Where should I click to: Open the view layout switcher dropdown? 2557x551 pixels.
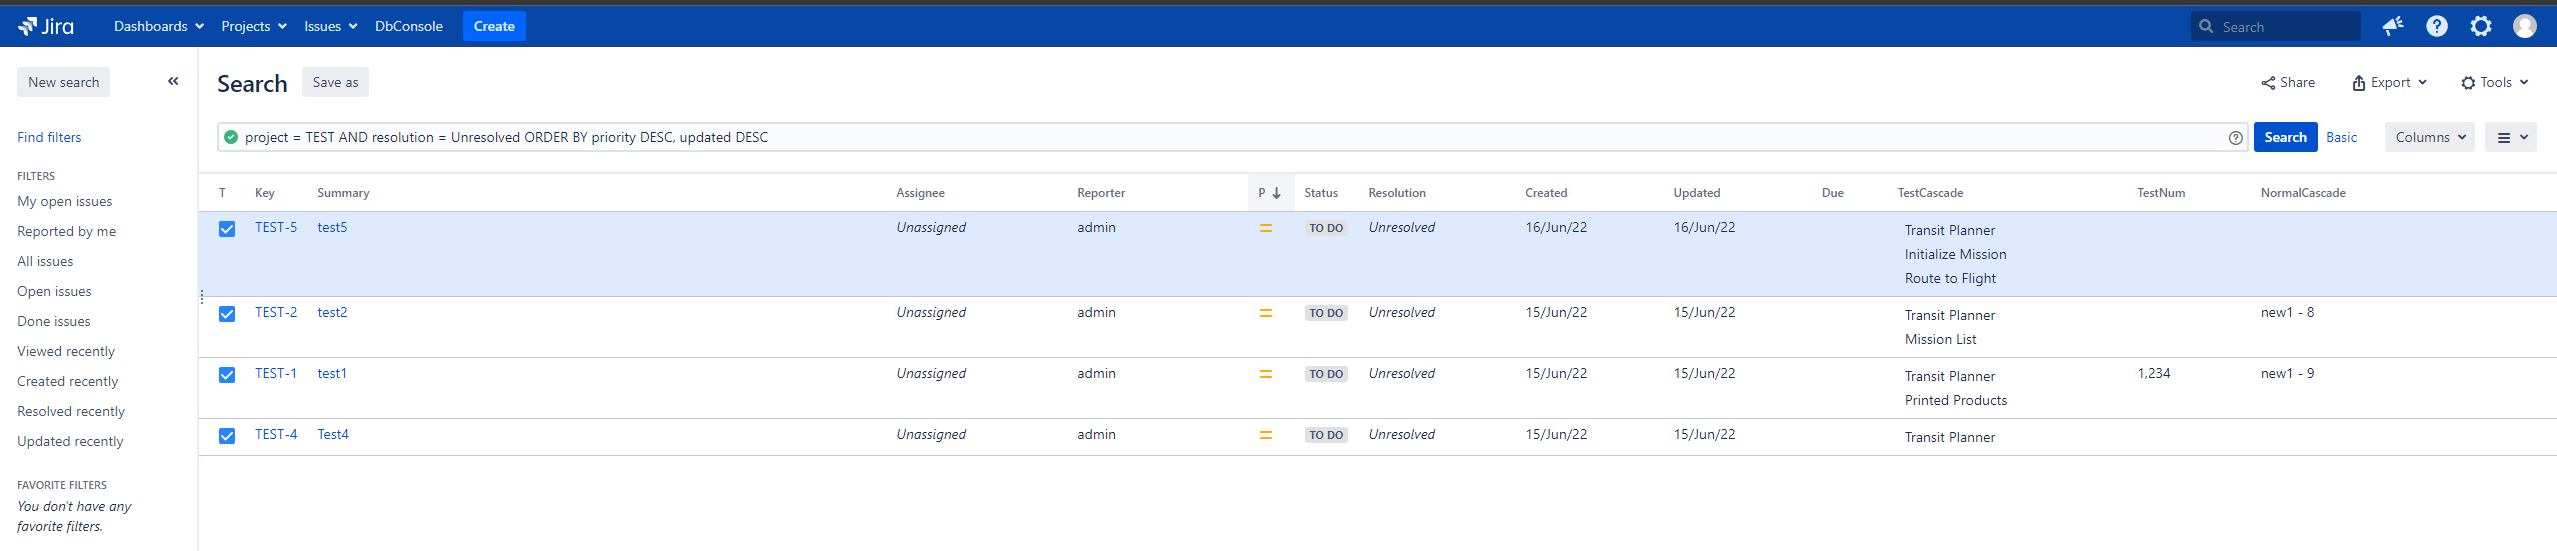coord(2511,137)
